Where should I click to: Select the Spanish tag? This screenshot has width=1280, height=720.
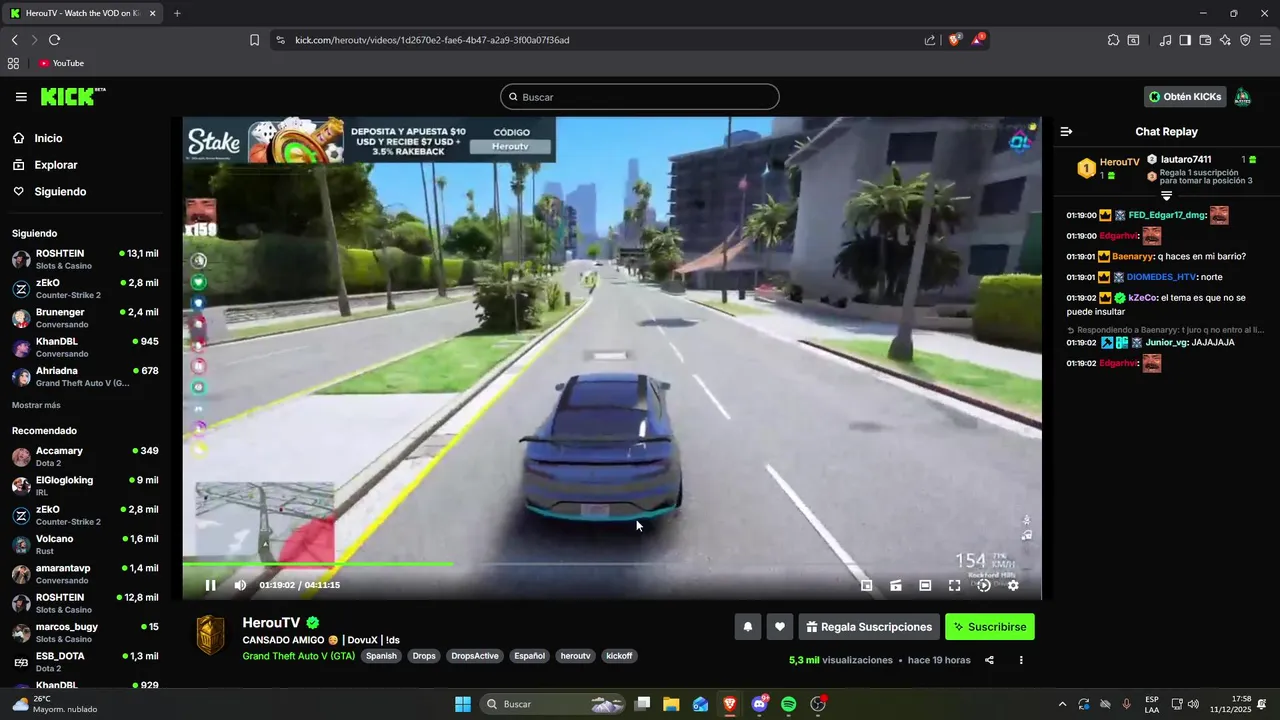point(381,656)
